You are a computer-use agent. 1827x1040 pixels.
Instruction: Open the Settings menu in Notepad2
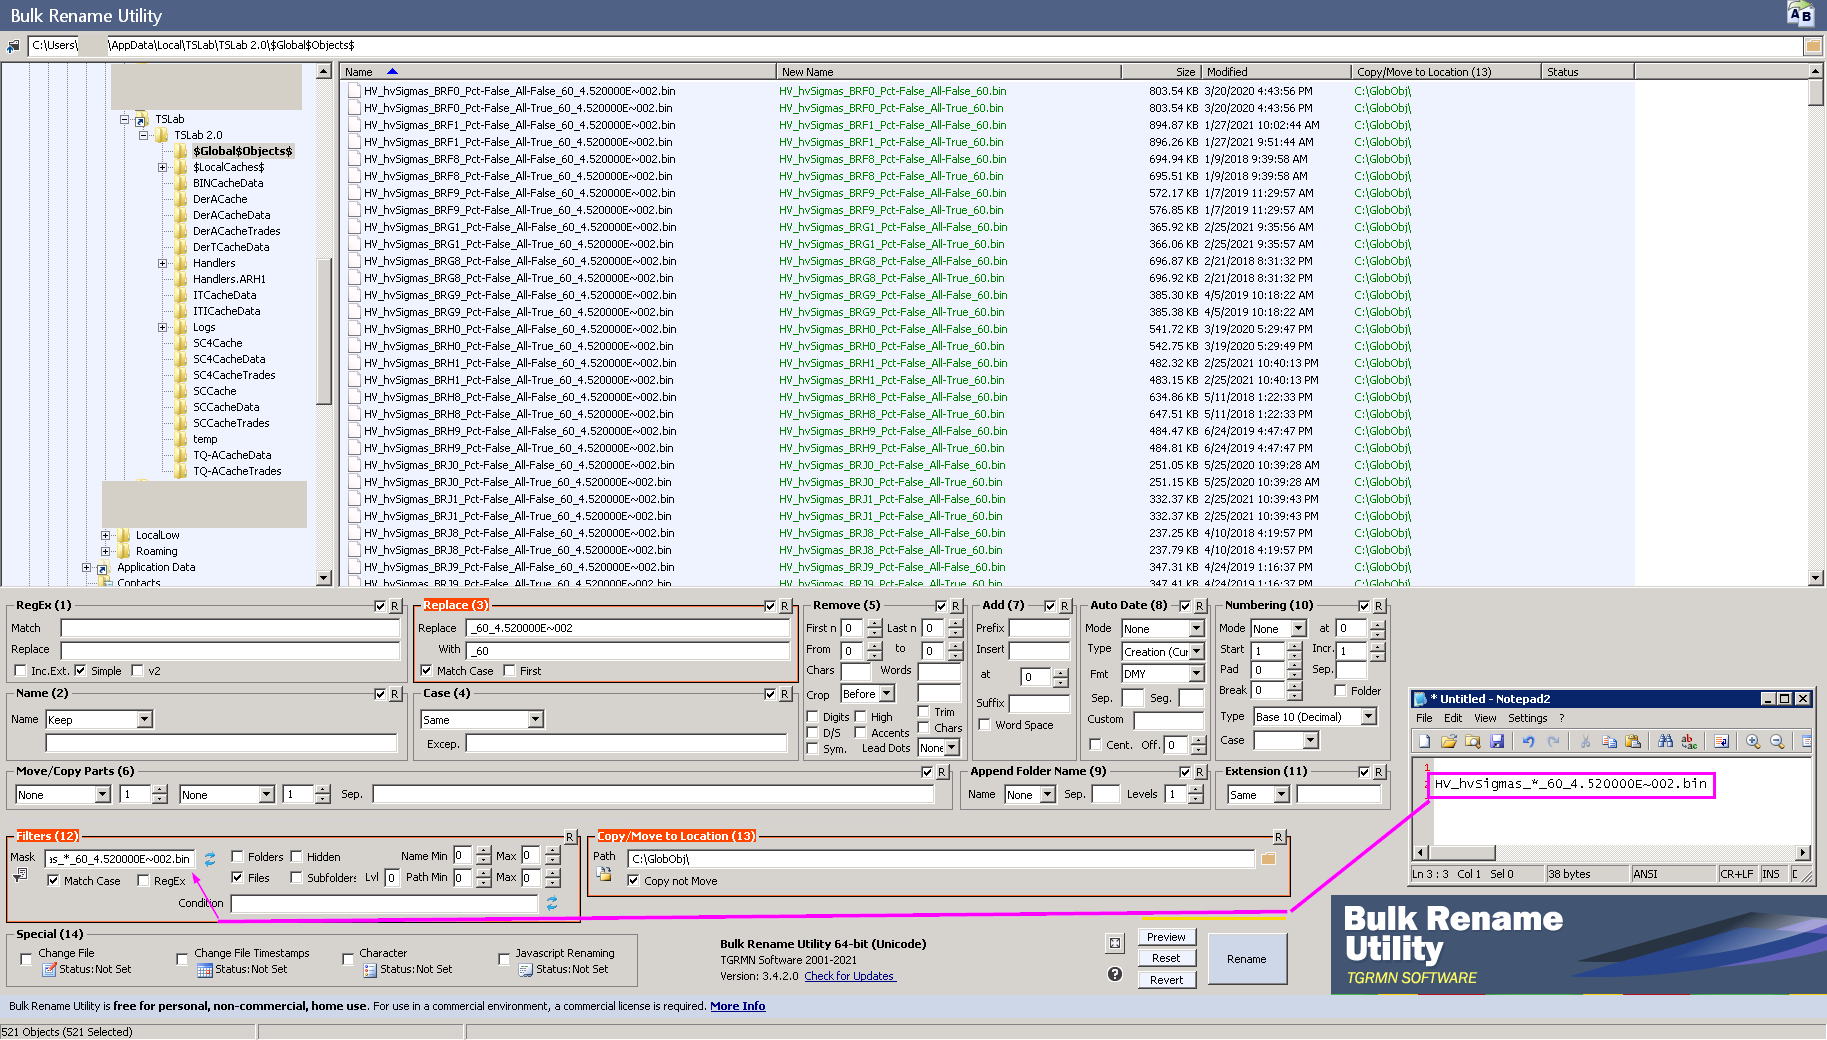(1527, 718)
